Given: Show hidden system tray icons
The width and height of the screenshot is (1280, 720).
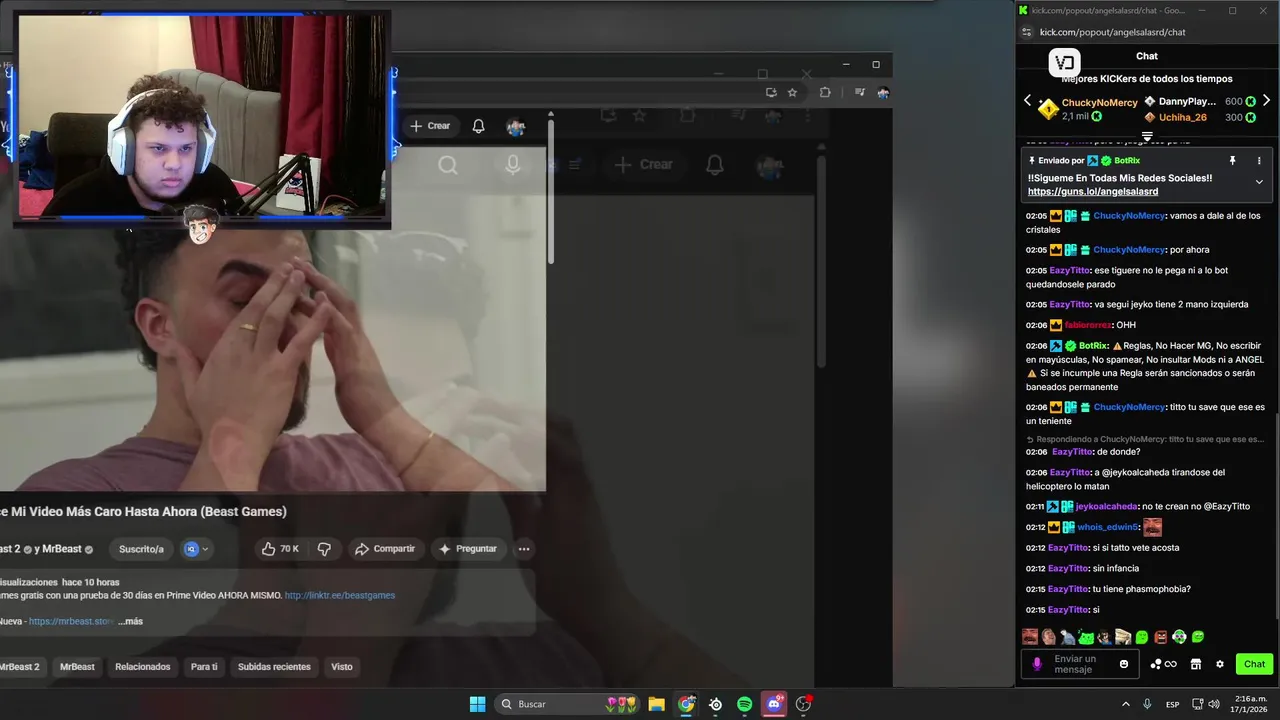Looking at the screenshot, I should coord(1126,704).
